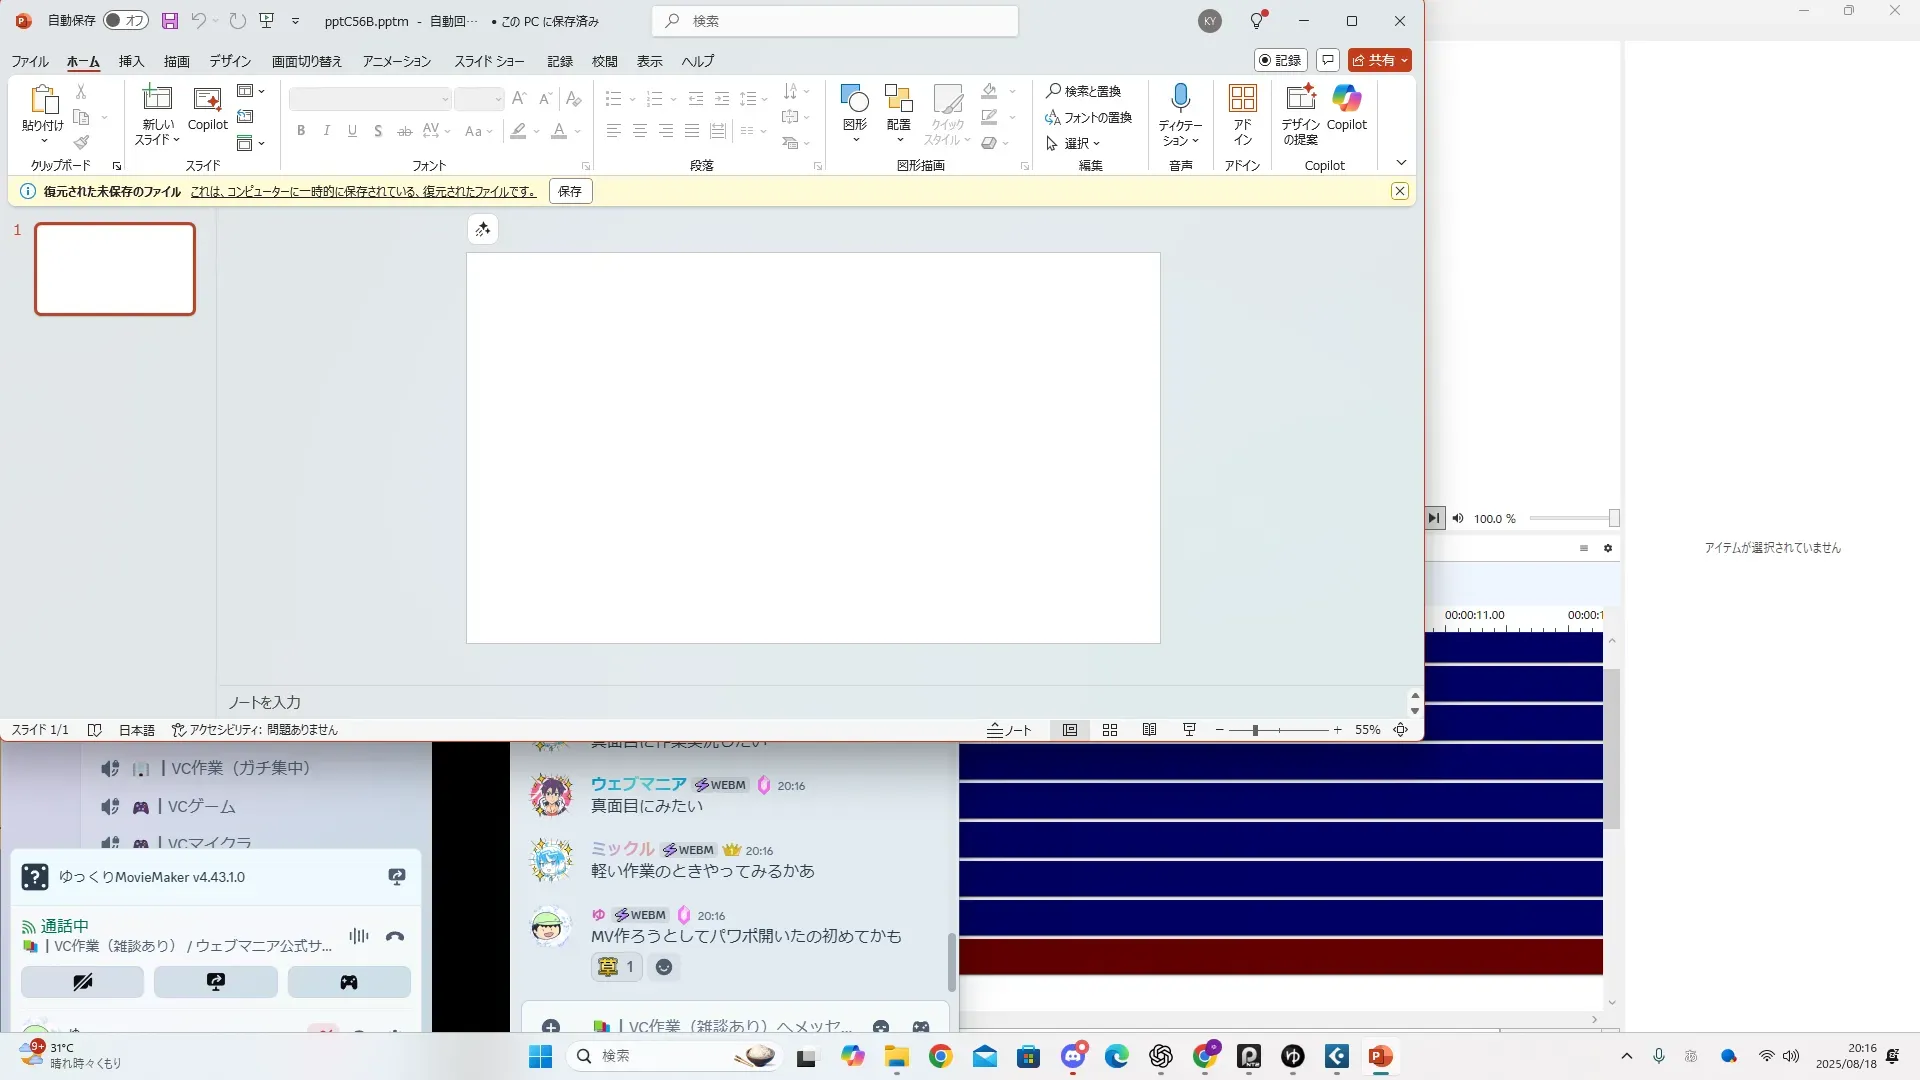Toggle bold formatting
Screen dimensions: 1920x1080
tap(300, 131)
